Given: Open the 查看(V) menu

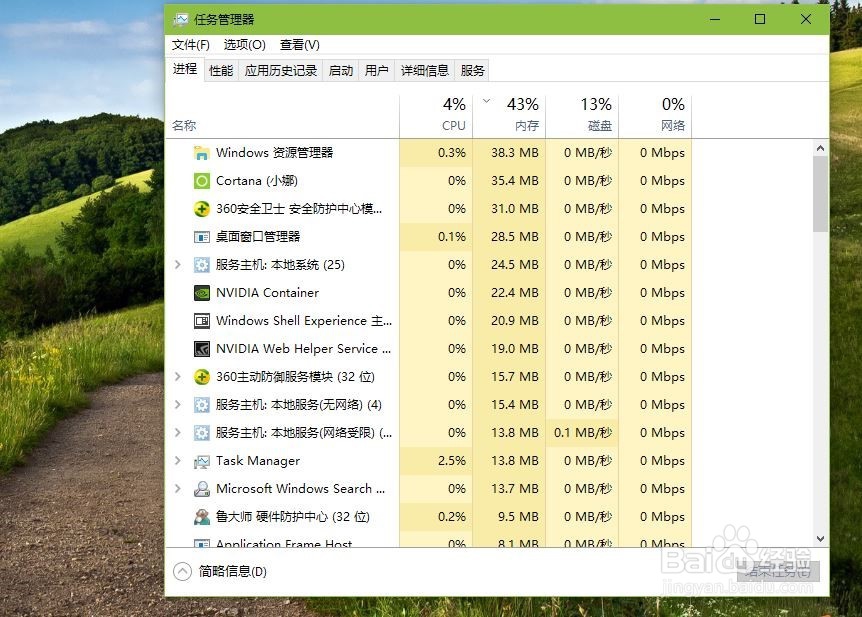Looking at the screenshot, I should [300, 45].
